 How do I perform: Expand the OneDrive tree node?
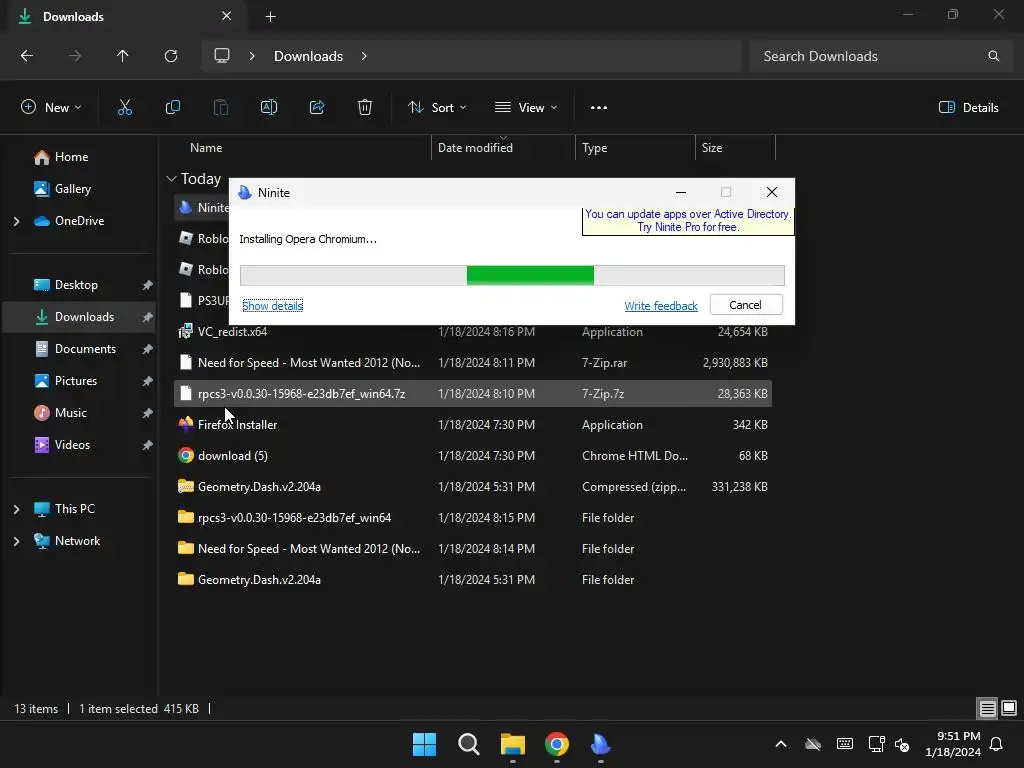point(16,221)
